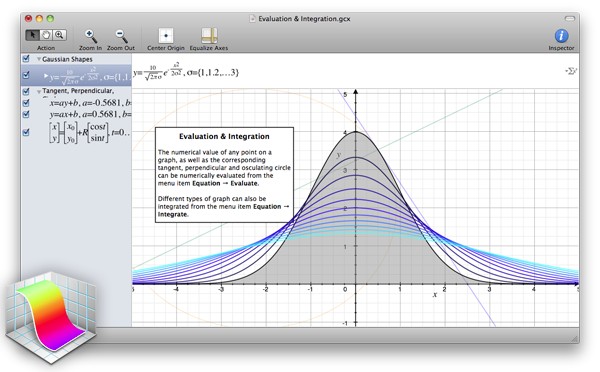Toggle checkbox for the circle matrix equation
Image resolution: width=600 pixels, height=372 pixels.
26,132
